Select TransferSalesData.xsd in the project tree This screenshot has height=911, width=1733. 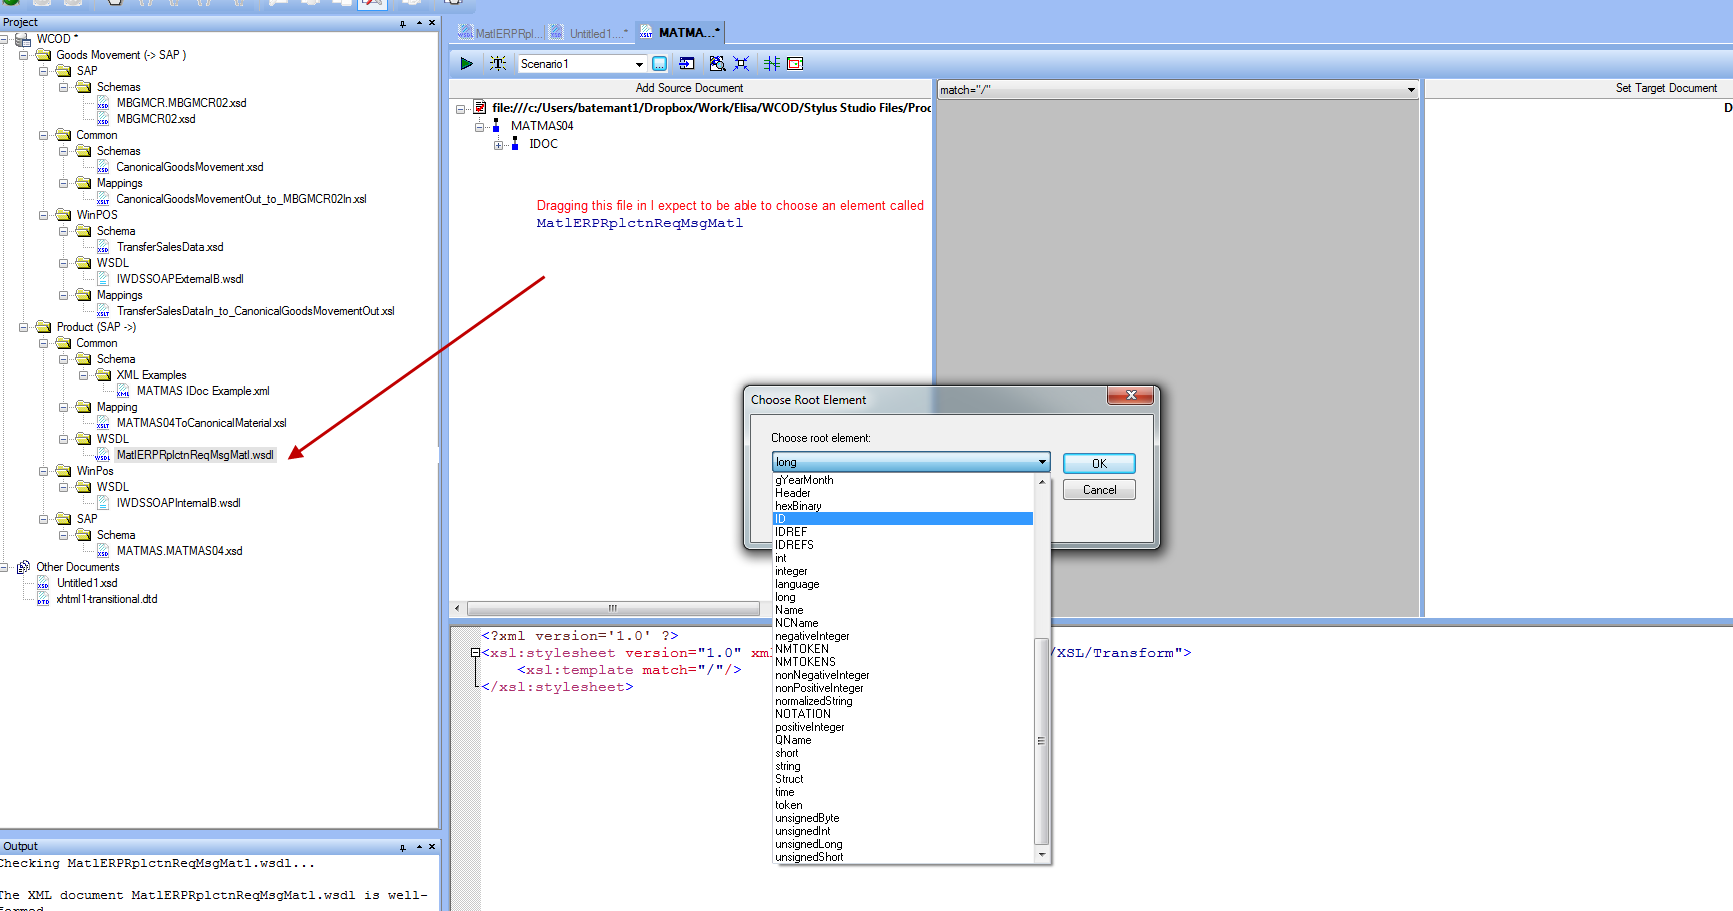tap(170, 247)
